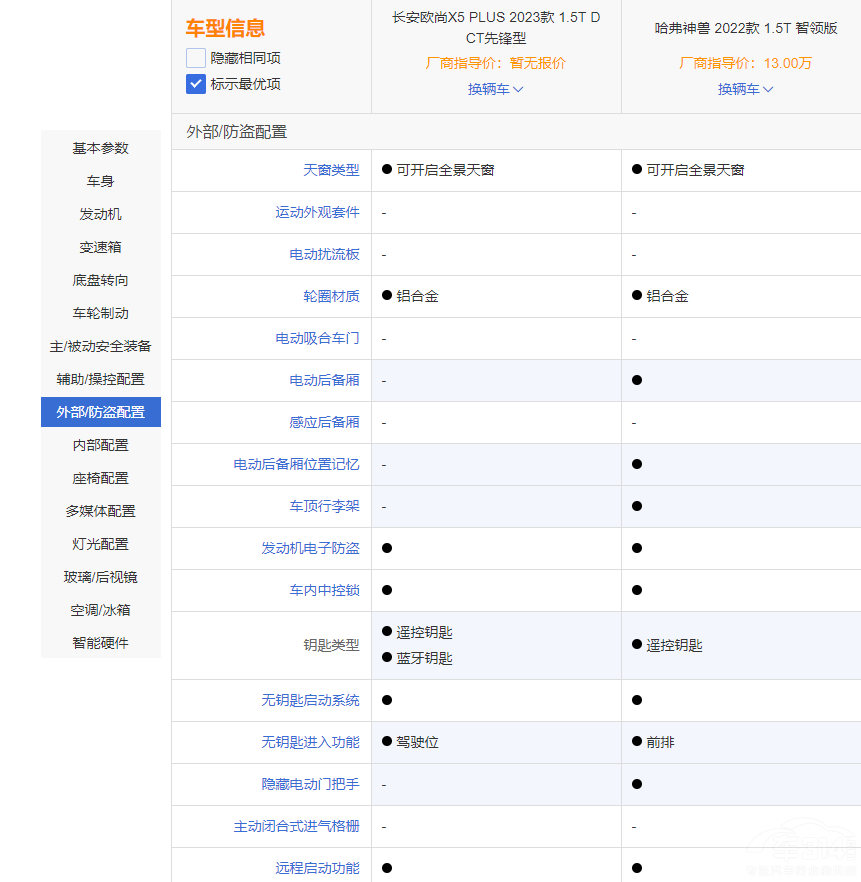Viewport: 861px width, 882px height.
Task: Switch to the 发动机 section
Action: click(100, 214)
